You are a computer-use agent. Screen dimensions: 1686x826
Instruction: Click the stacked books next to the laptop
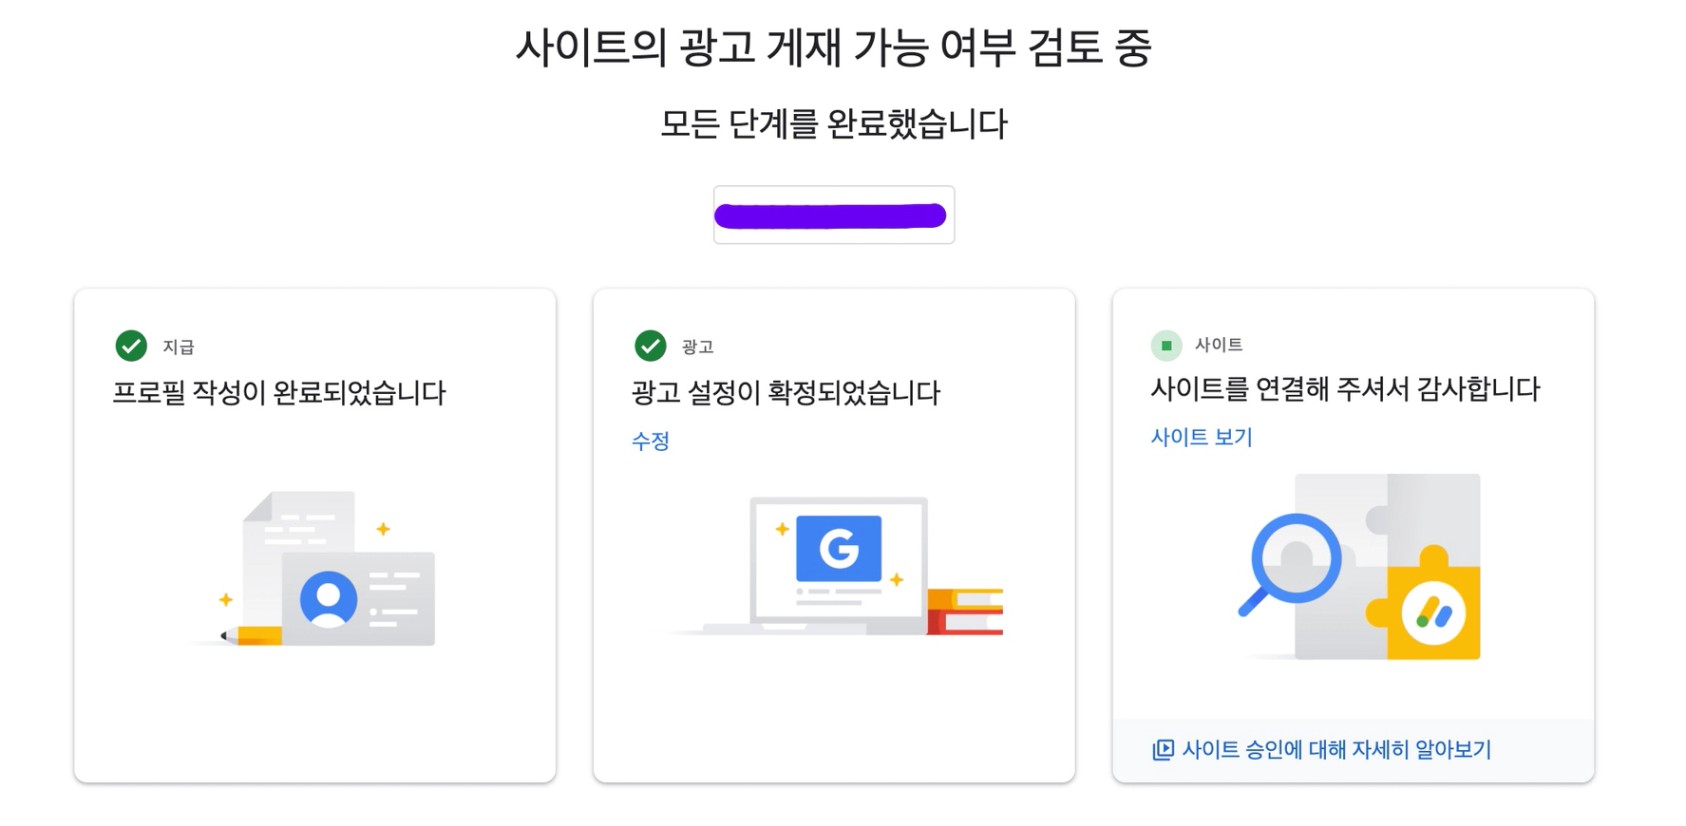pos(965,611)
